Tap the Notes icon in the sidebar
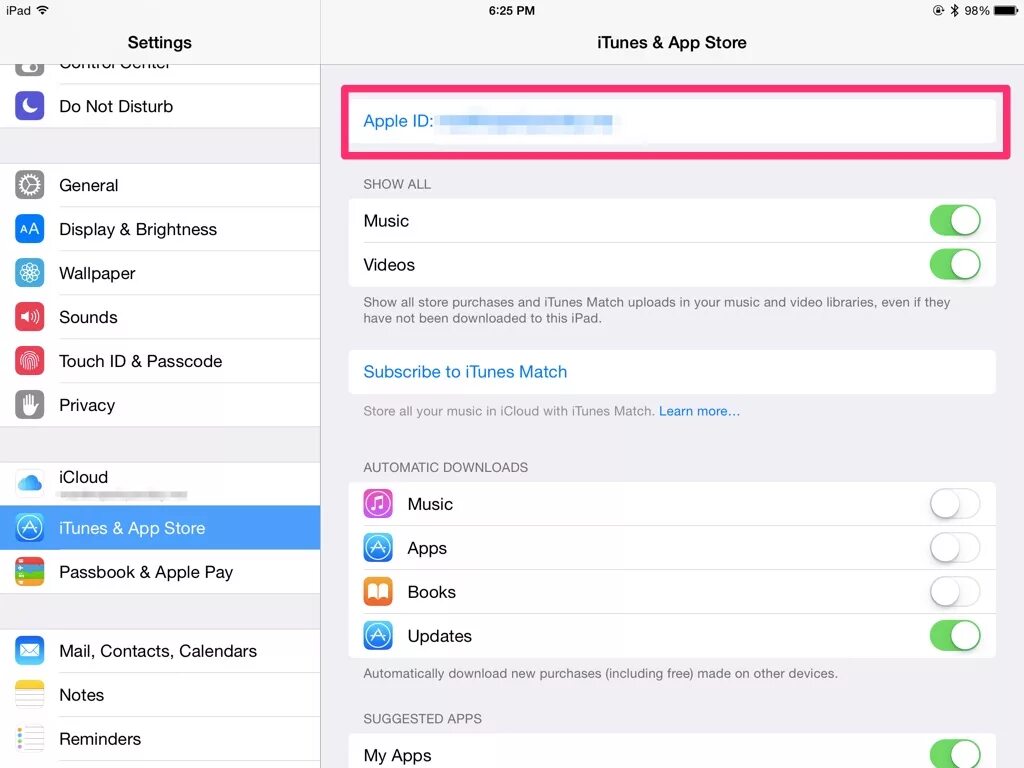The height and width of the screenshot is (768, 1024). (29, 694)
